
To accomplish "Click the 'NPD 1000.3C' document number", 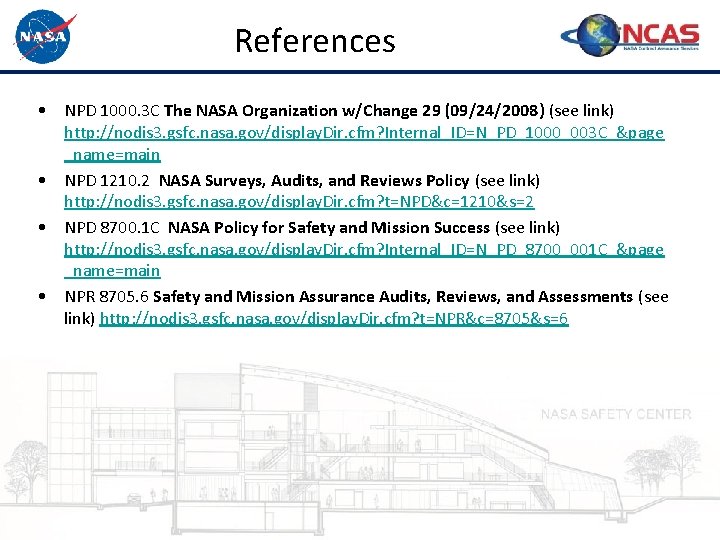I will coord(112,111).
